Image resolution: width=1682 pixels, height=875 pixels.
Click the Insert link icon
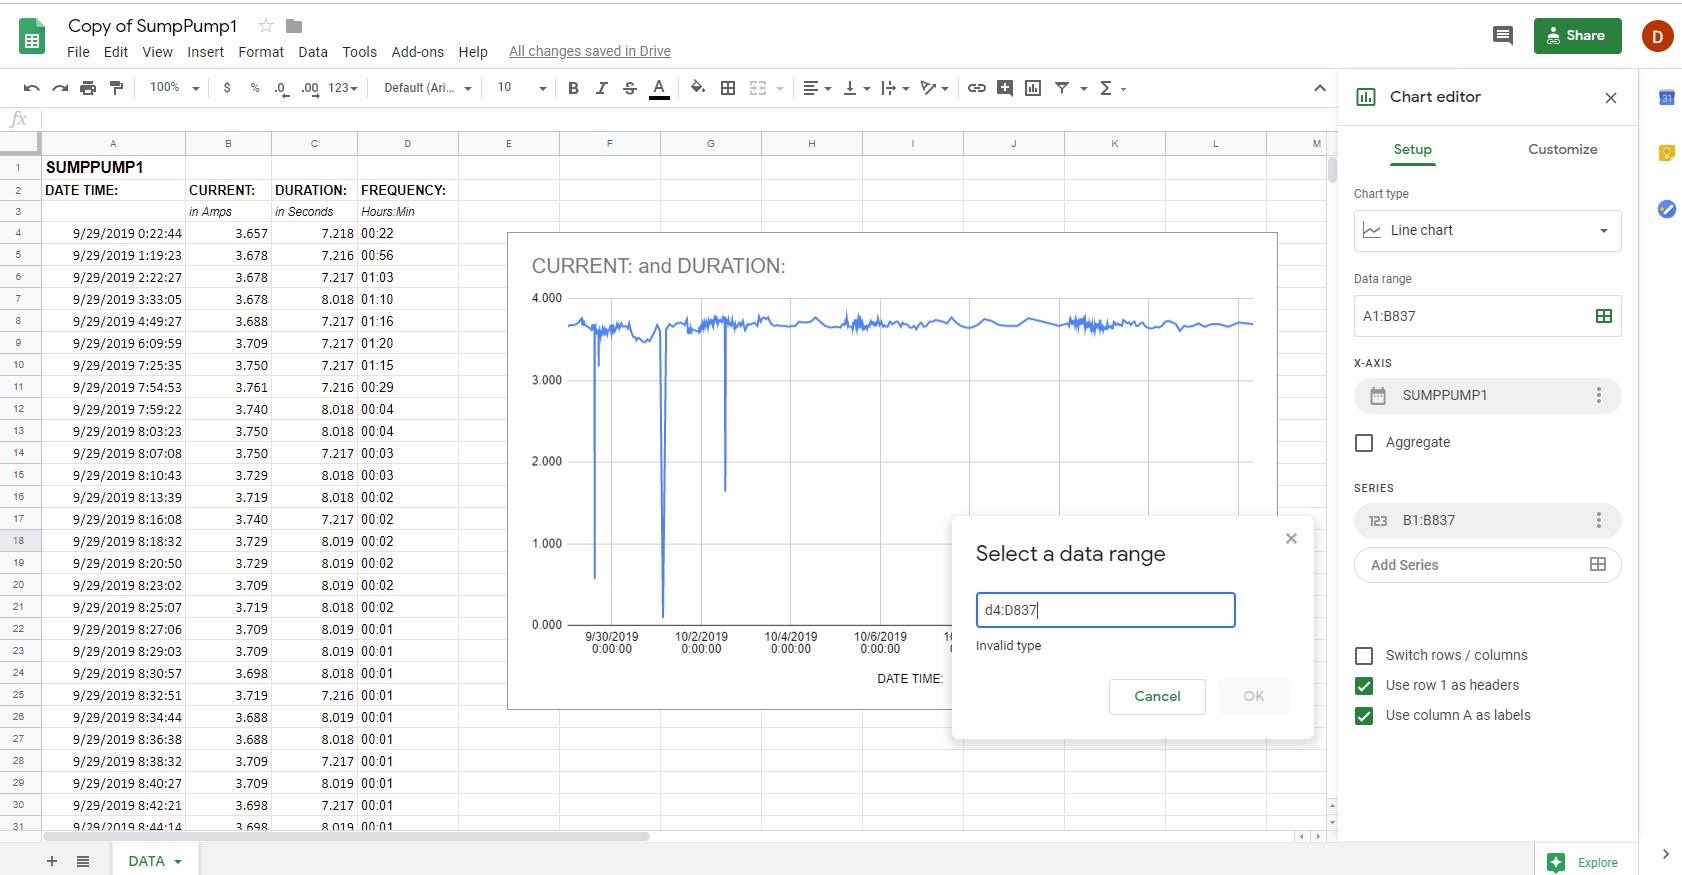pyautogui.click(x=977, y=88)
